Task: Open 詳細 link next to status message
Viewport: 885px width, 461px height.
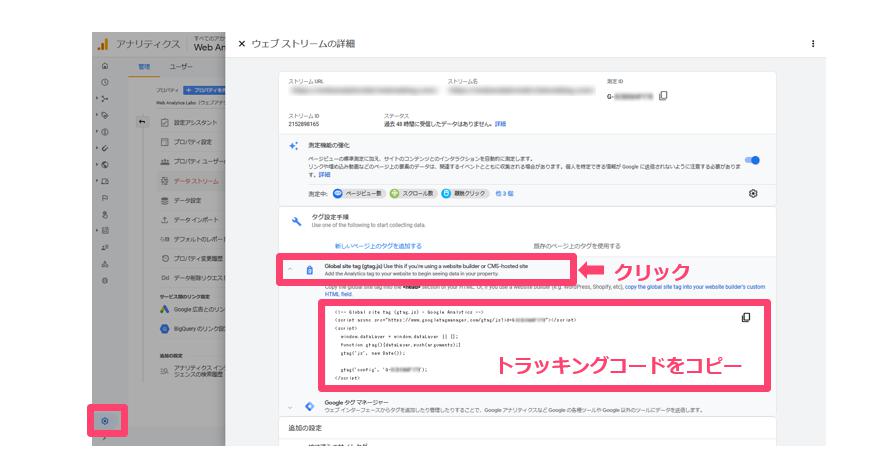Action: (500, 124)
